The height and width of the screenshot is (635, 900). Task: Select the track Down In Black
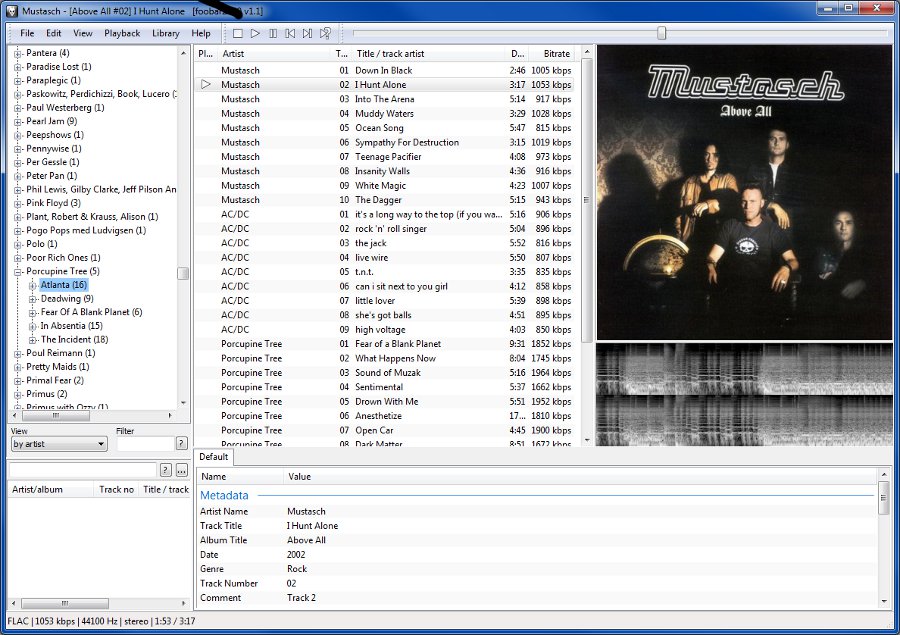pos(383,70)
